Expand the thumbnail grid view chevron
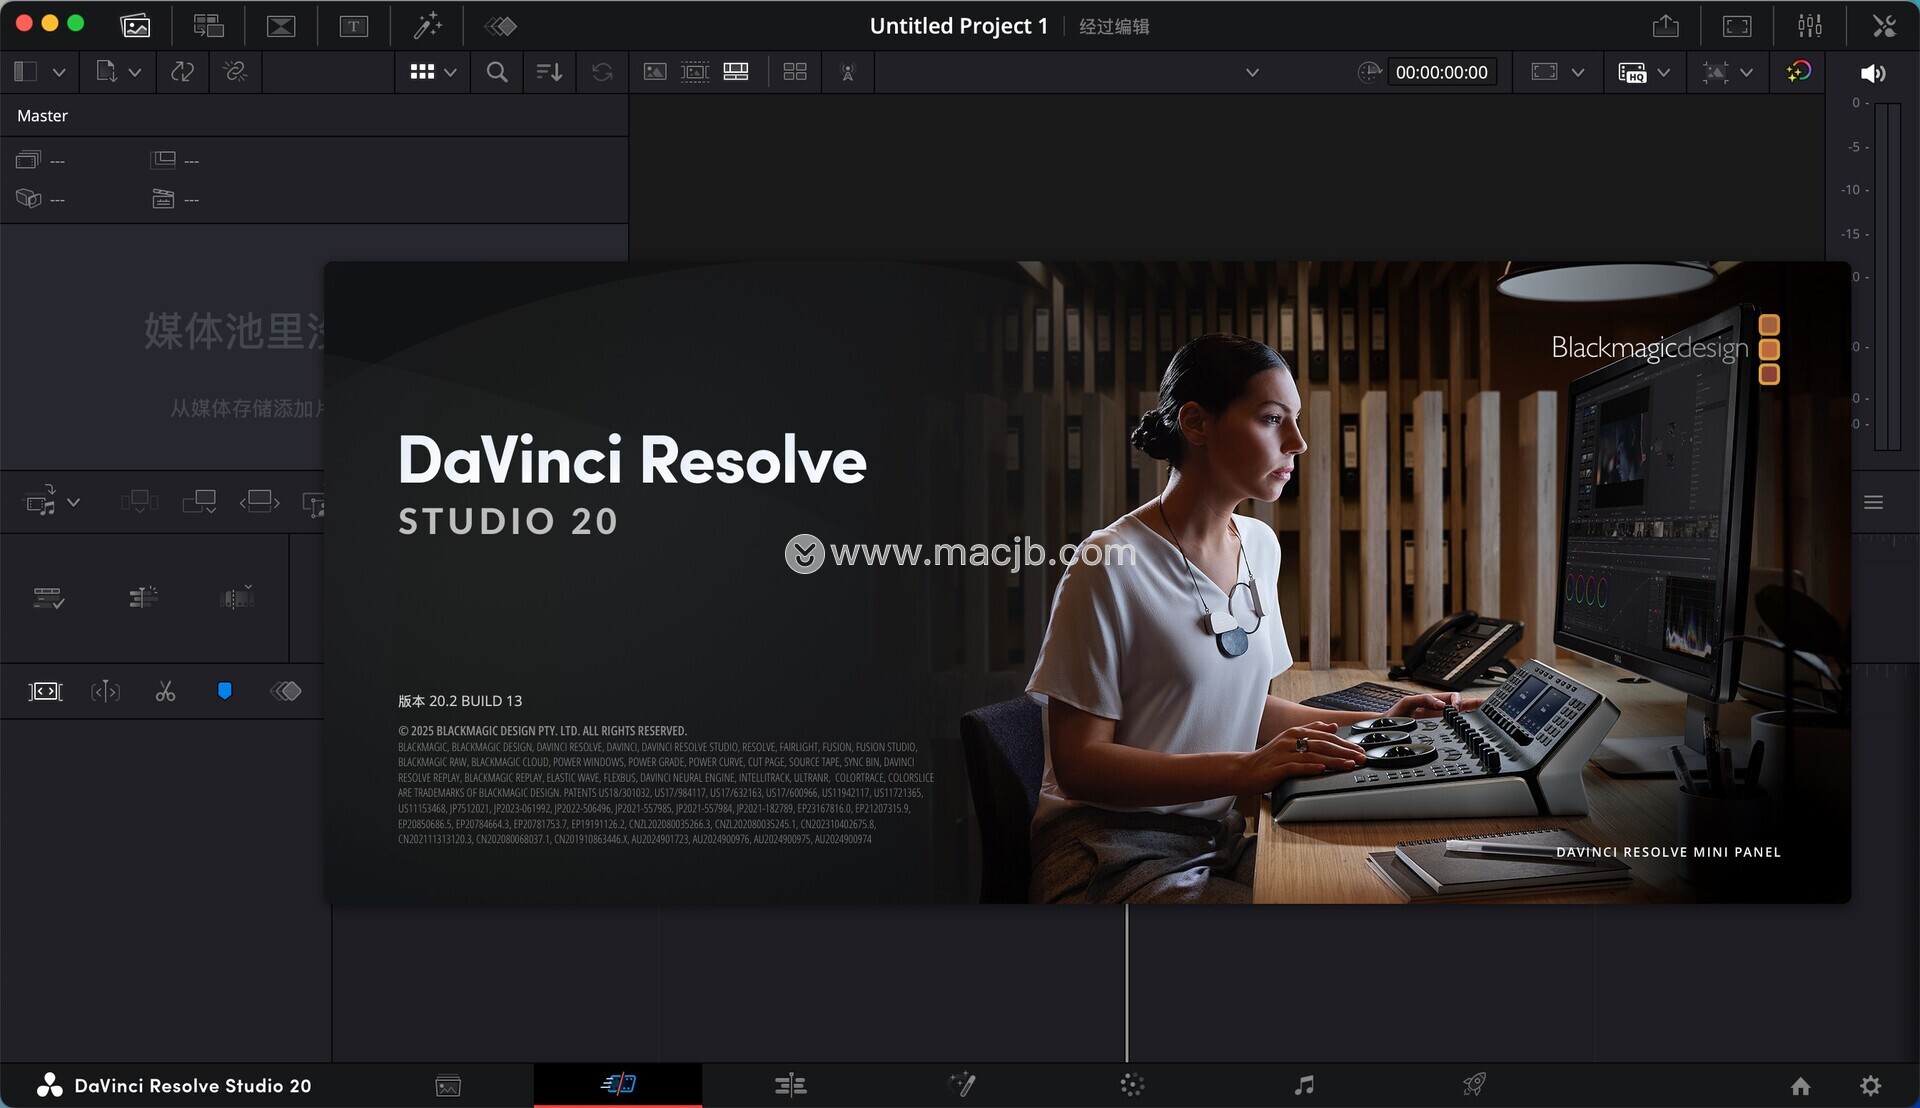The height and width of the screenshot is (1108, 1920). (x=450, y=72)
